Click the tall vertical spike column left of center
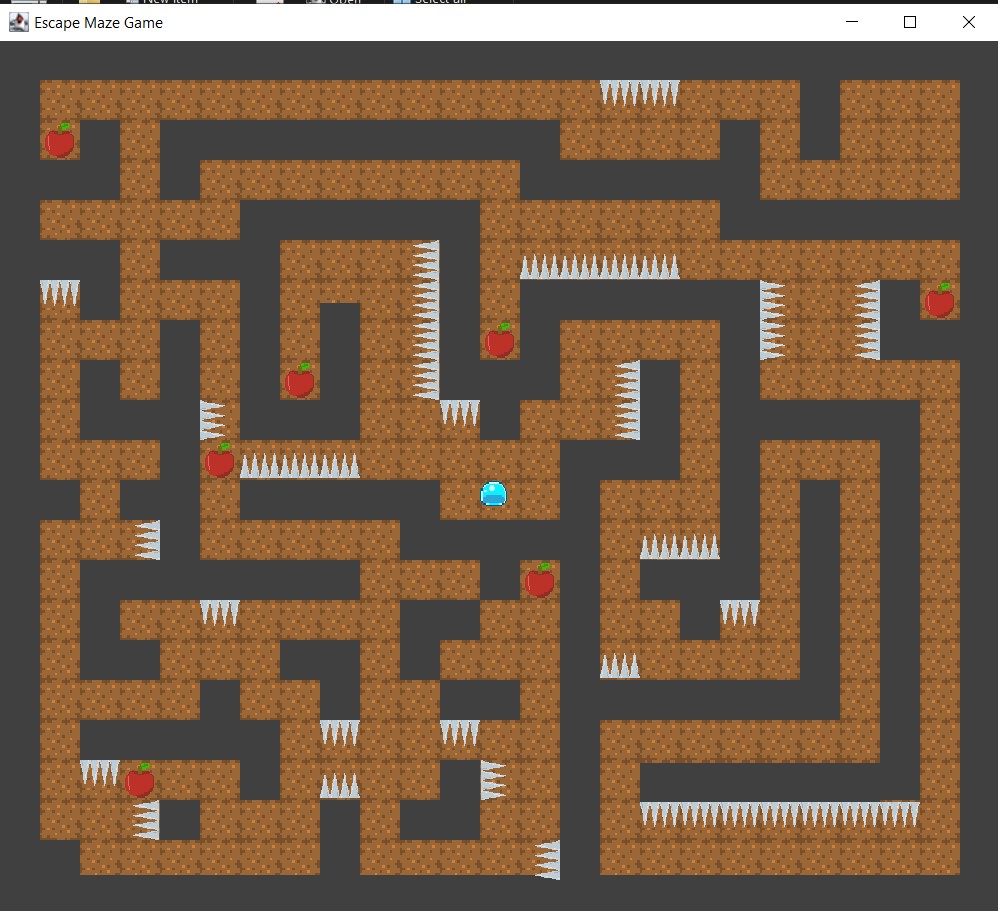 (426, 320)
